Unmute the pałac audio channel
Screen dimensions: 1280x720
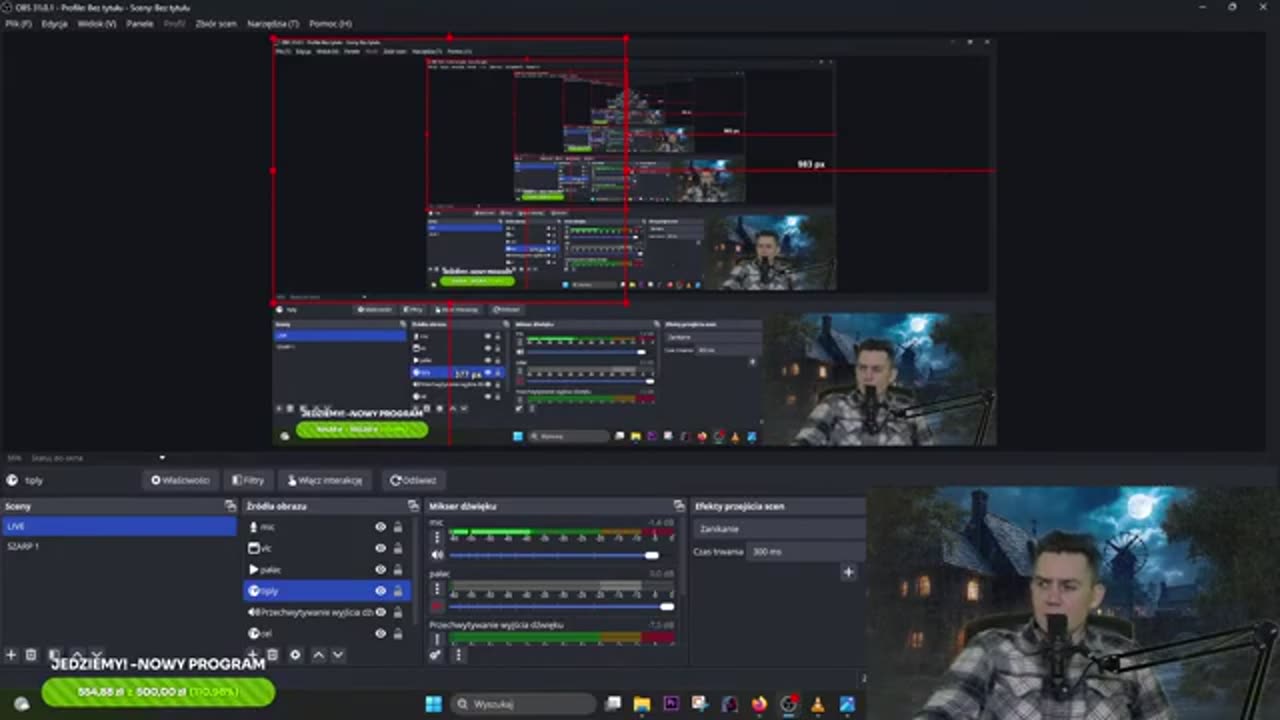pyautogui.click(x=437, y=606)
